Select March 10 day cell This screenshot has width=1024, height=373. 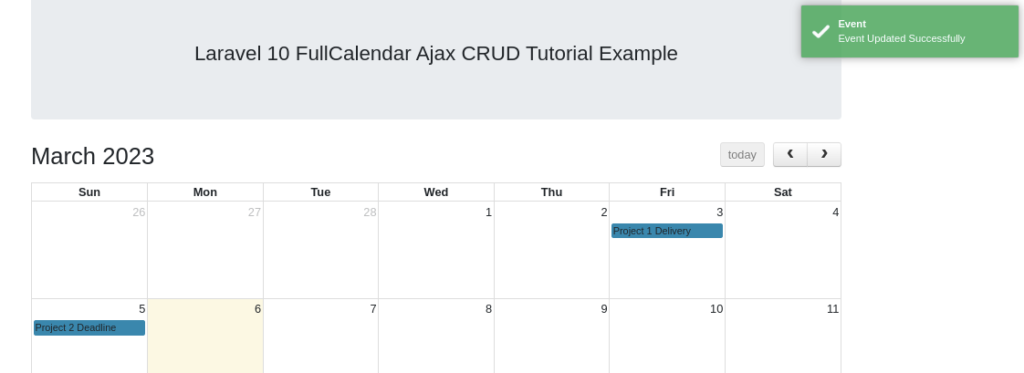point(667,336)
